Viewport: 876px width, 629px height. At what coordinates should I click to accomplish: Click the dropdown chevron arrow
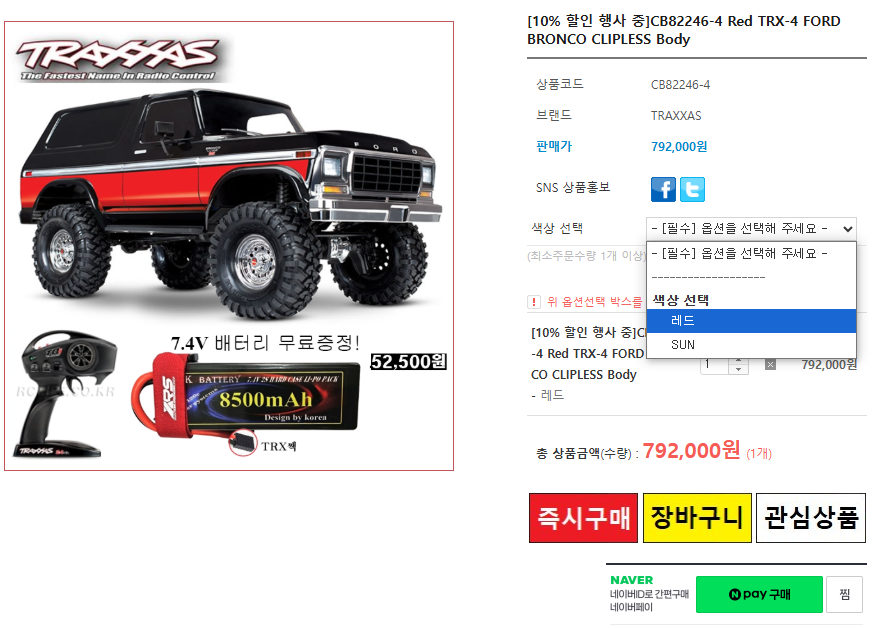[848, 228]
